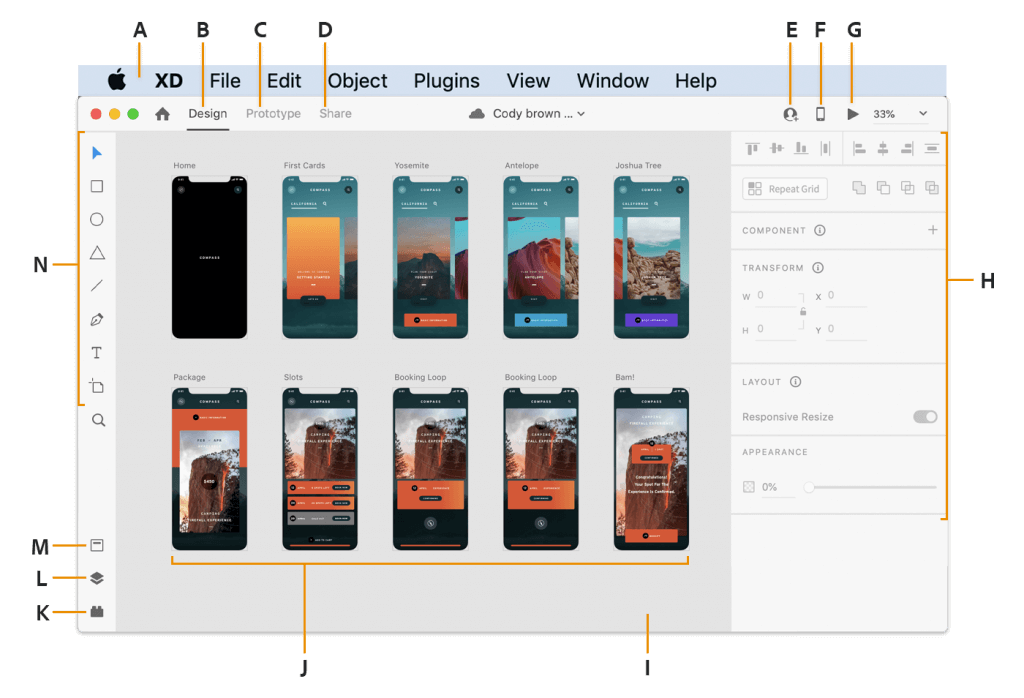Click the distribute horizontally icon
The image size is (1024, 698).
pyautogui.click(x=825, y=149)
